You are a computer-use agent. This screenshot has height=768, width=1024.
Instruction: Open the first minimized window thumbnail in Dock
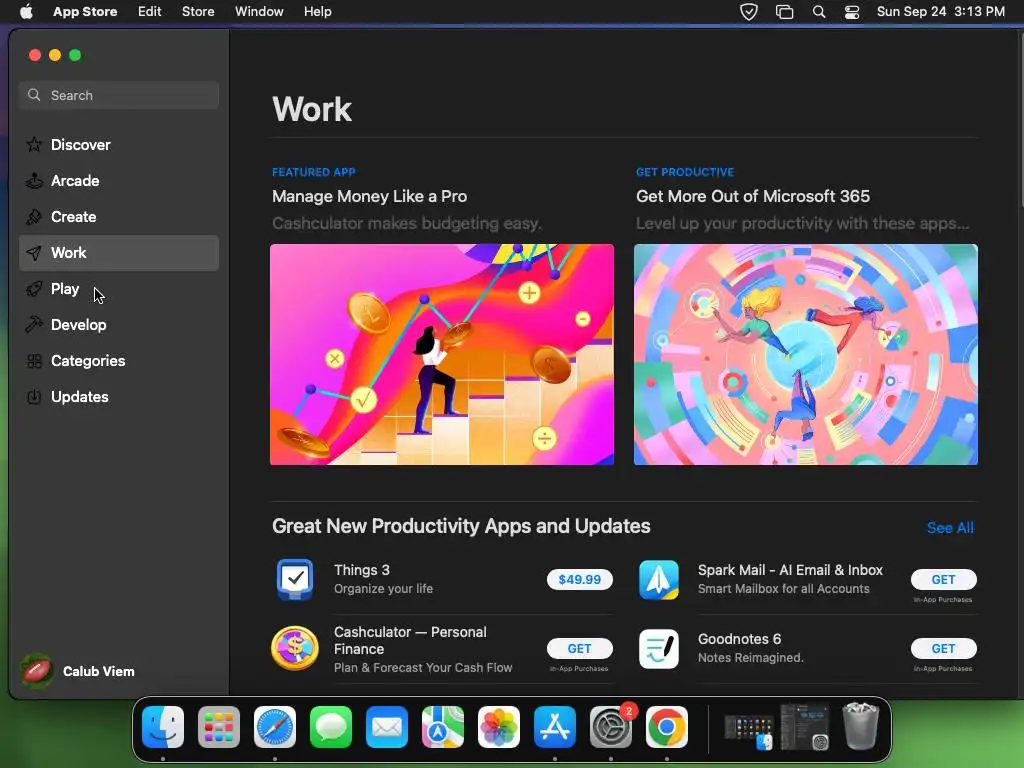click(749, 726)
